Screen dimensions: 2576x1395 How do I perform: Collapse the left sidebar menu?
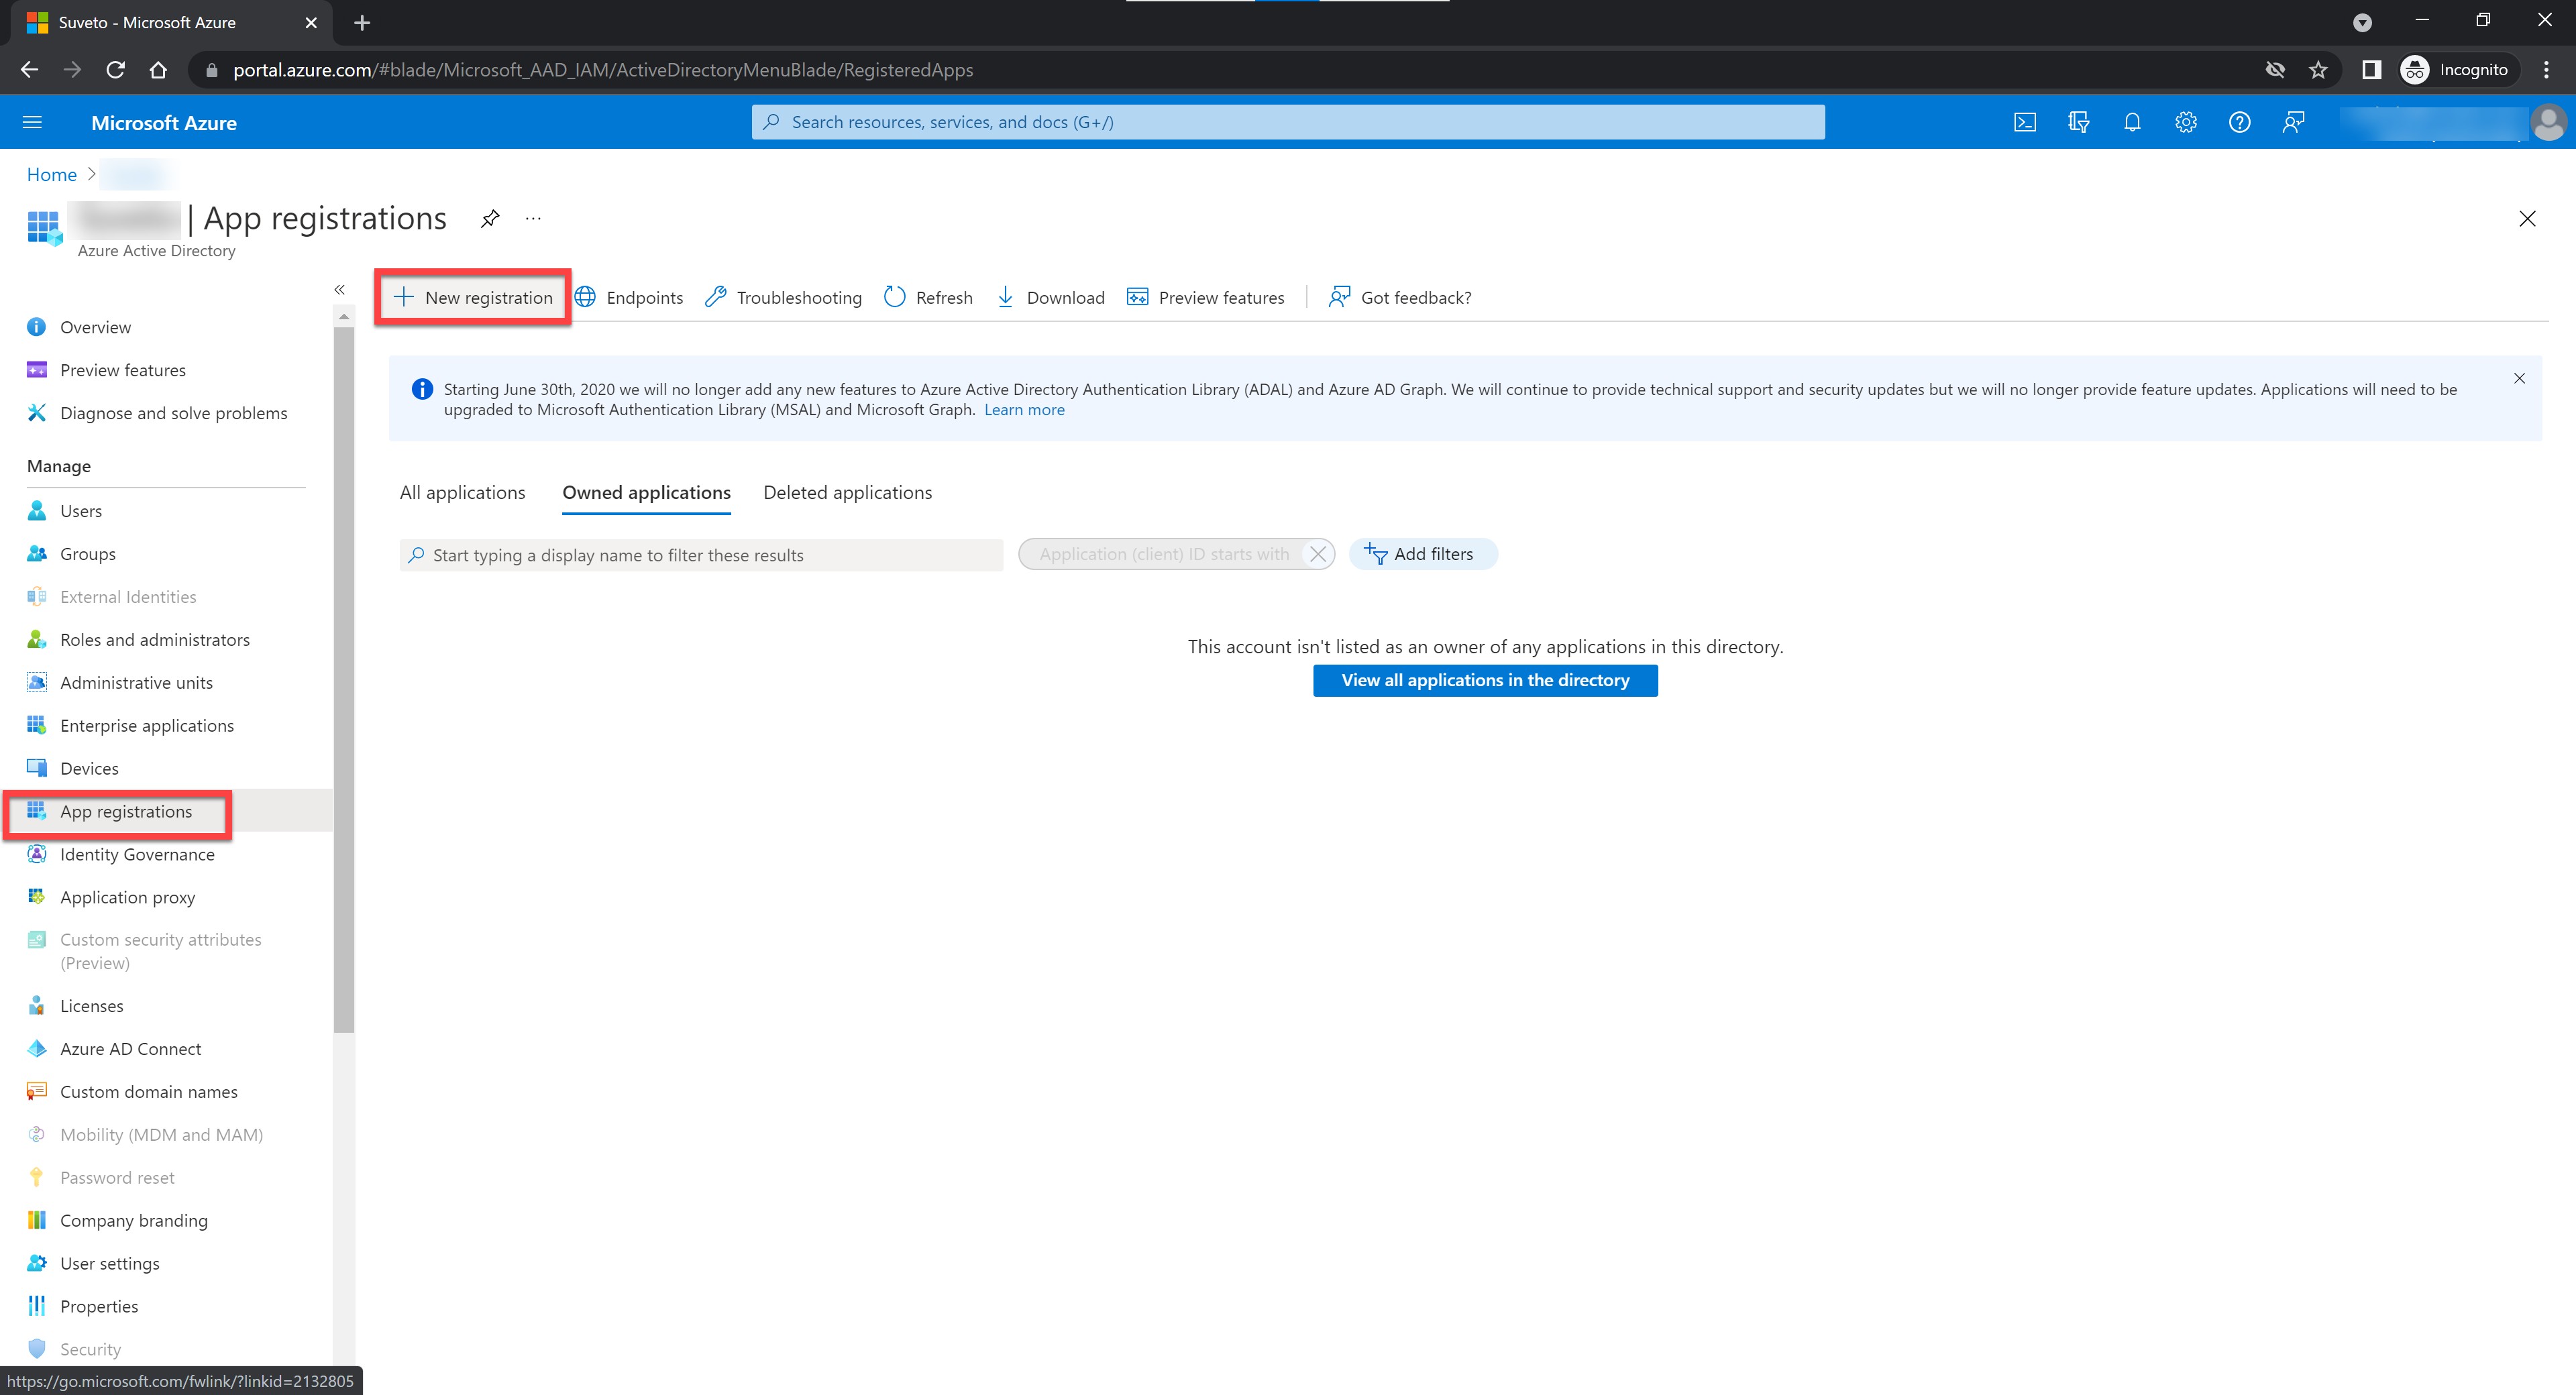click(x=340, y=289)
